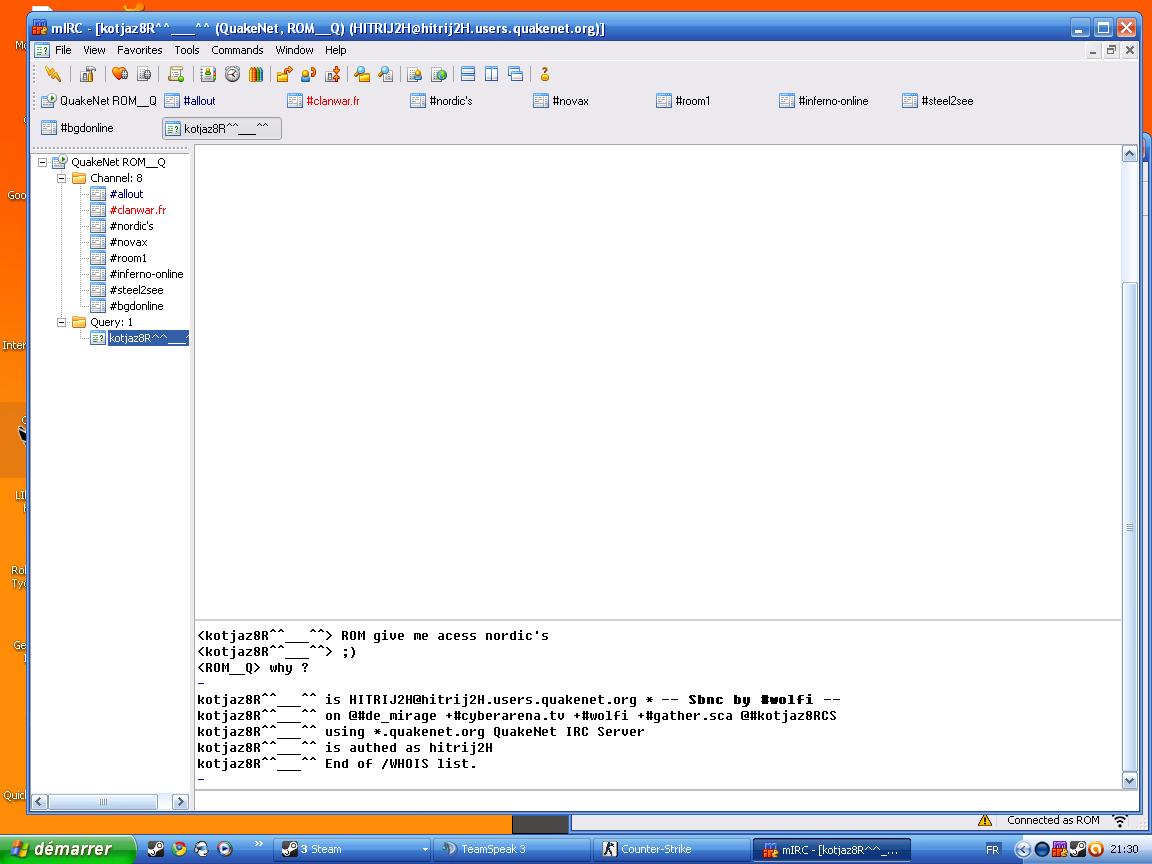Click the Connect lightning bolt icon
The height and width of the screenshot is (864, 1152).
point(53,74)
